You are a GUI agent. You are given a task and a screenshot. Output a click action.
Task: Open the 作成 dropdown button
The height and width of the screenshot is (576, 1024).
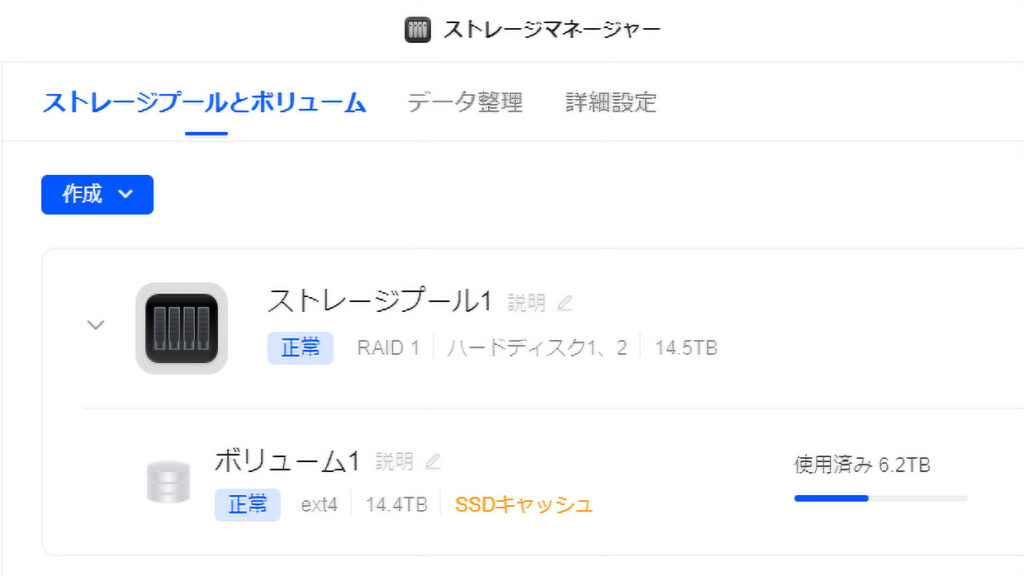tap(97, 195)
